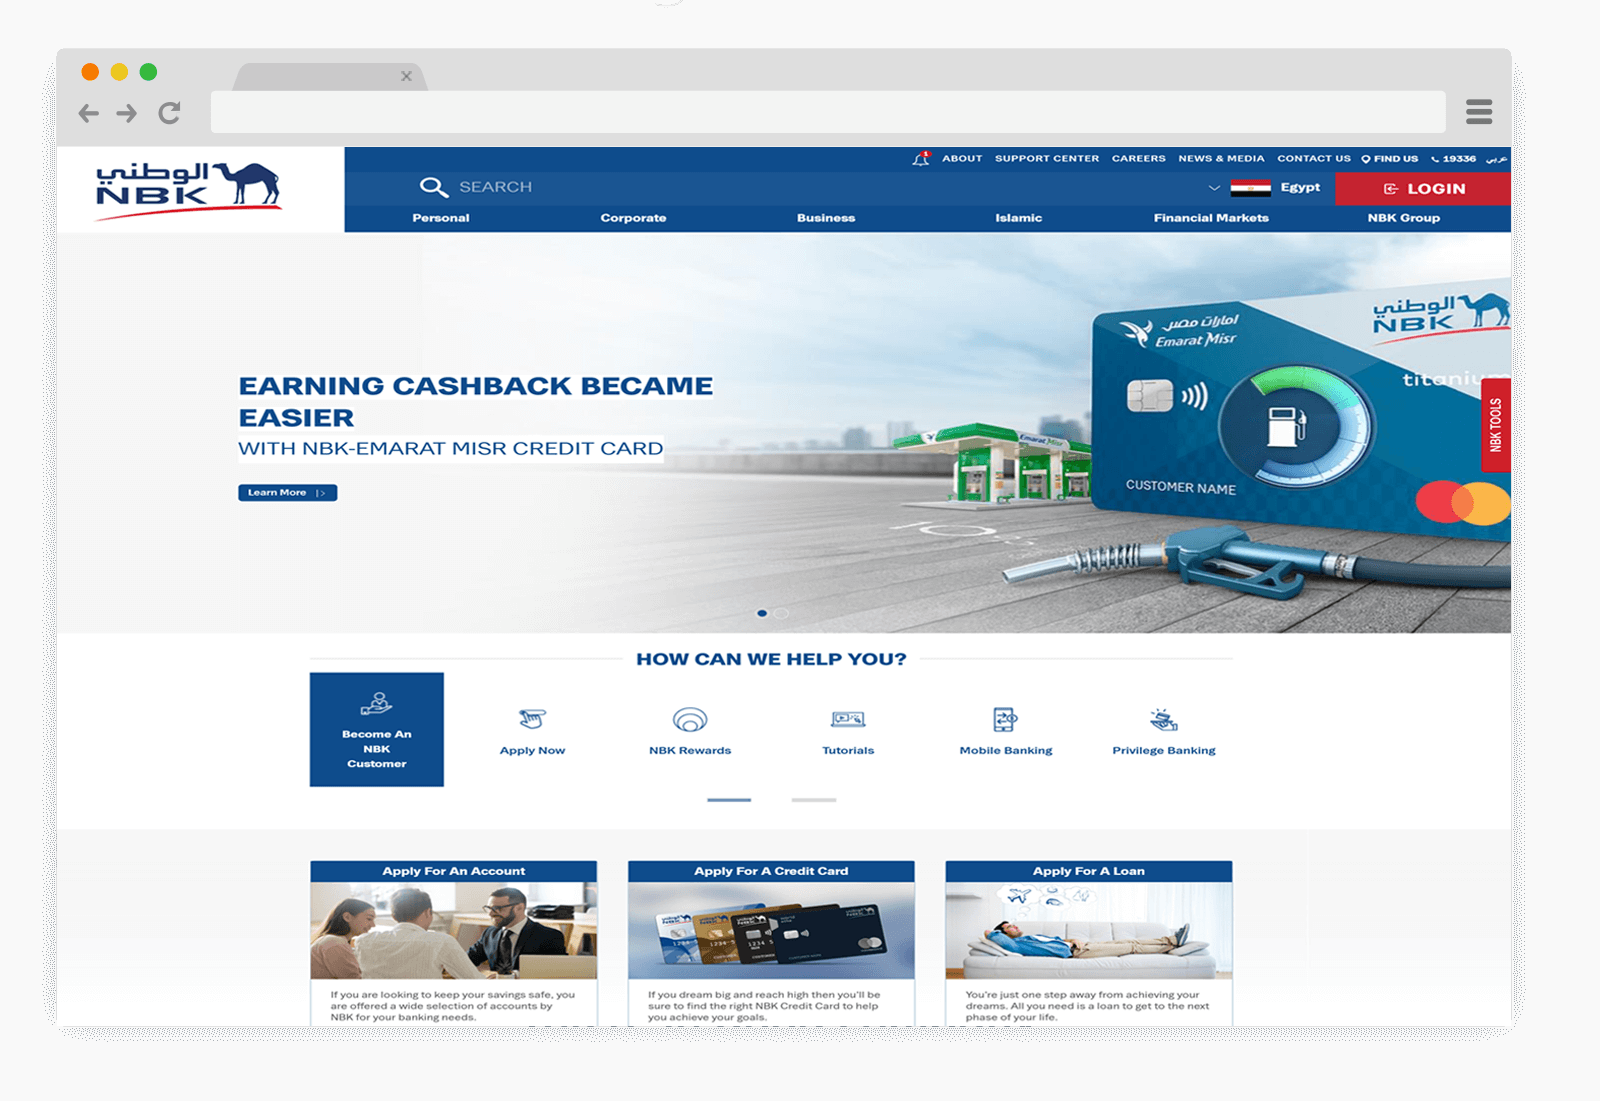Image resolution: width=1600 pixels, height=1101 pixels.
Task: Open the Business menu
Action: 826,218
